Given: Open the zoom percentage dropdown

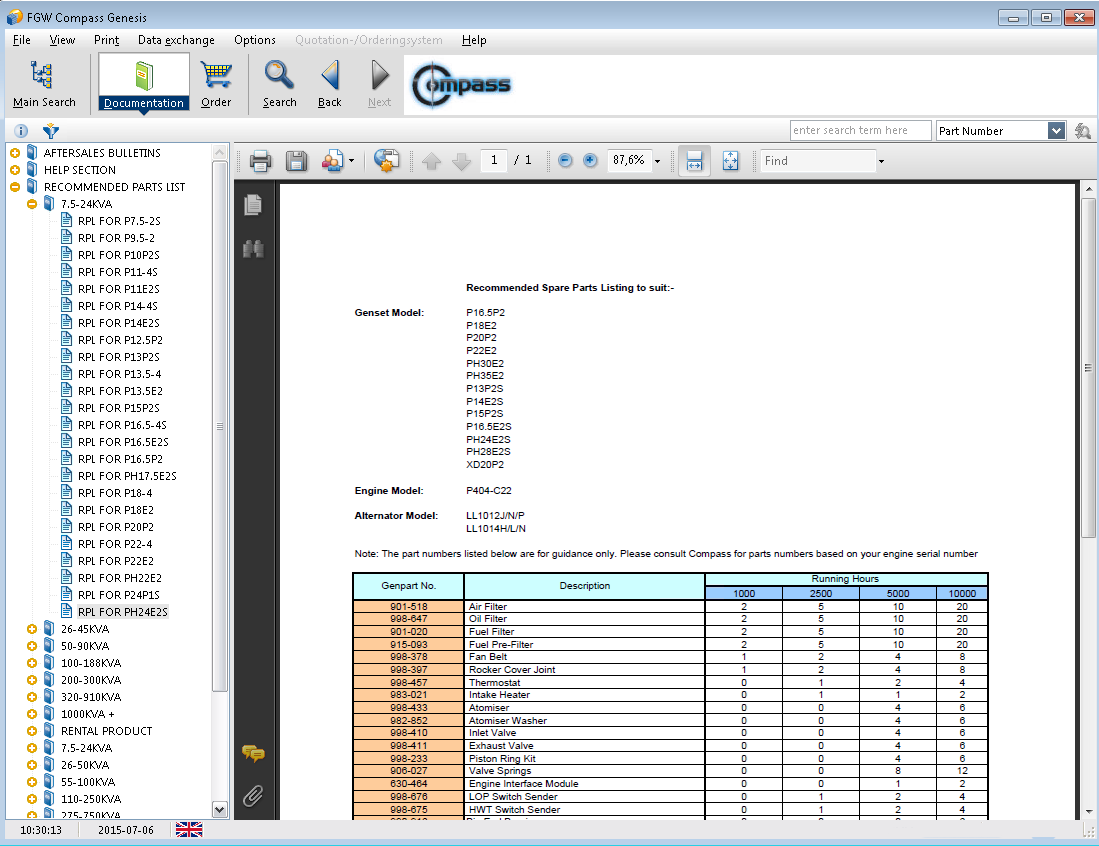Looking at the screenshot, I should pos(657,161).
